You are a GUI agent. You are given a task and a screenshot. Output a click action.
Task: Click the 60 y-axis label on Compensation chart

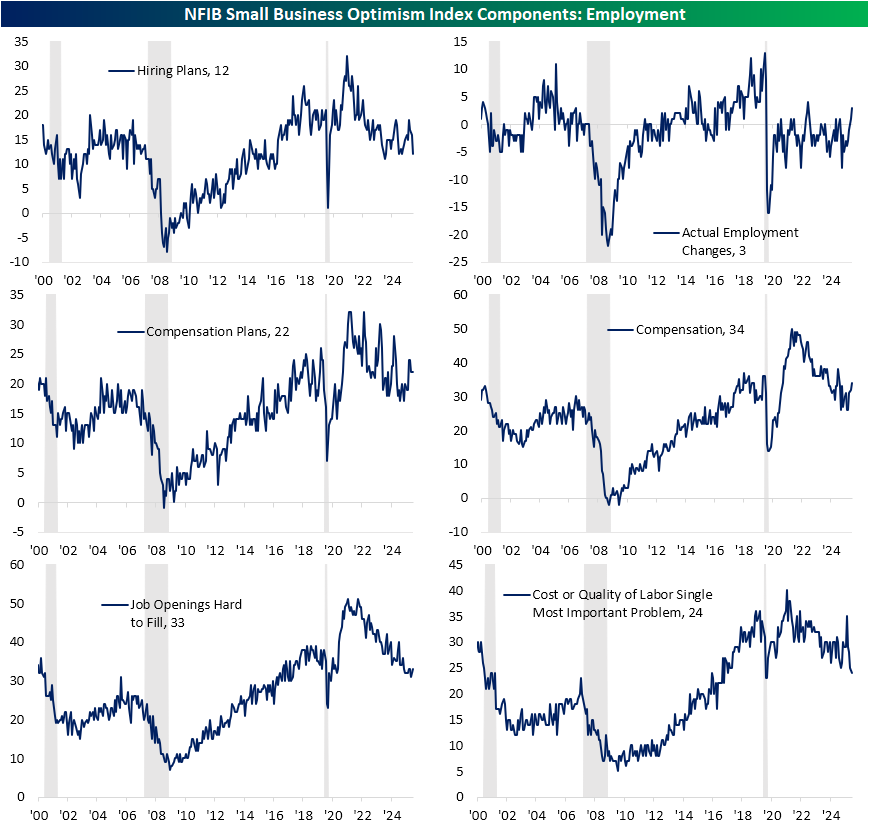click(462, 295)
